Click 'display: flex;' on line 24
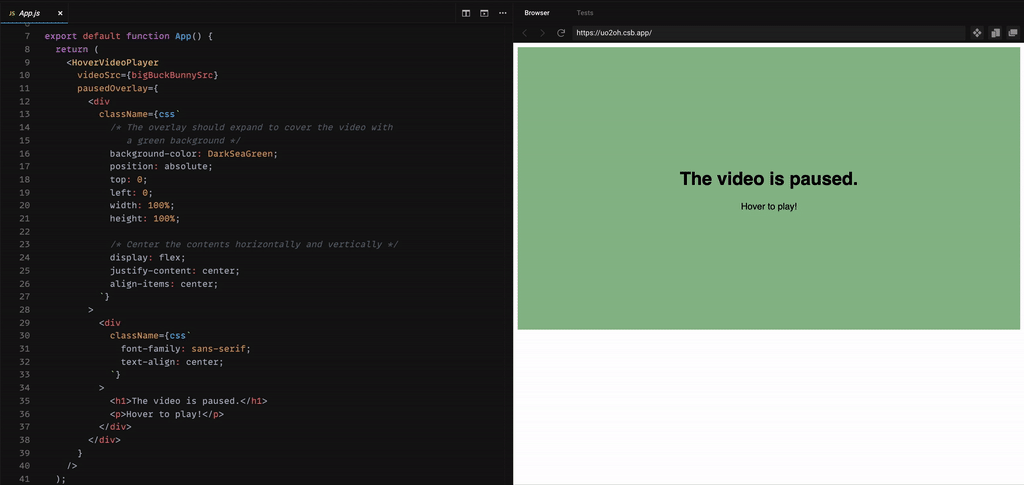 click(148, 257)
